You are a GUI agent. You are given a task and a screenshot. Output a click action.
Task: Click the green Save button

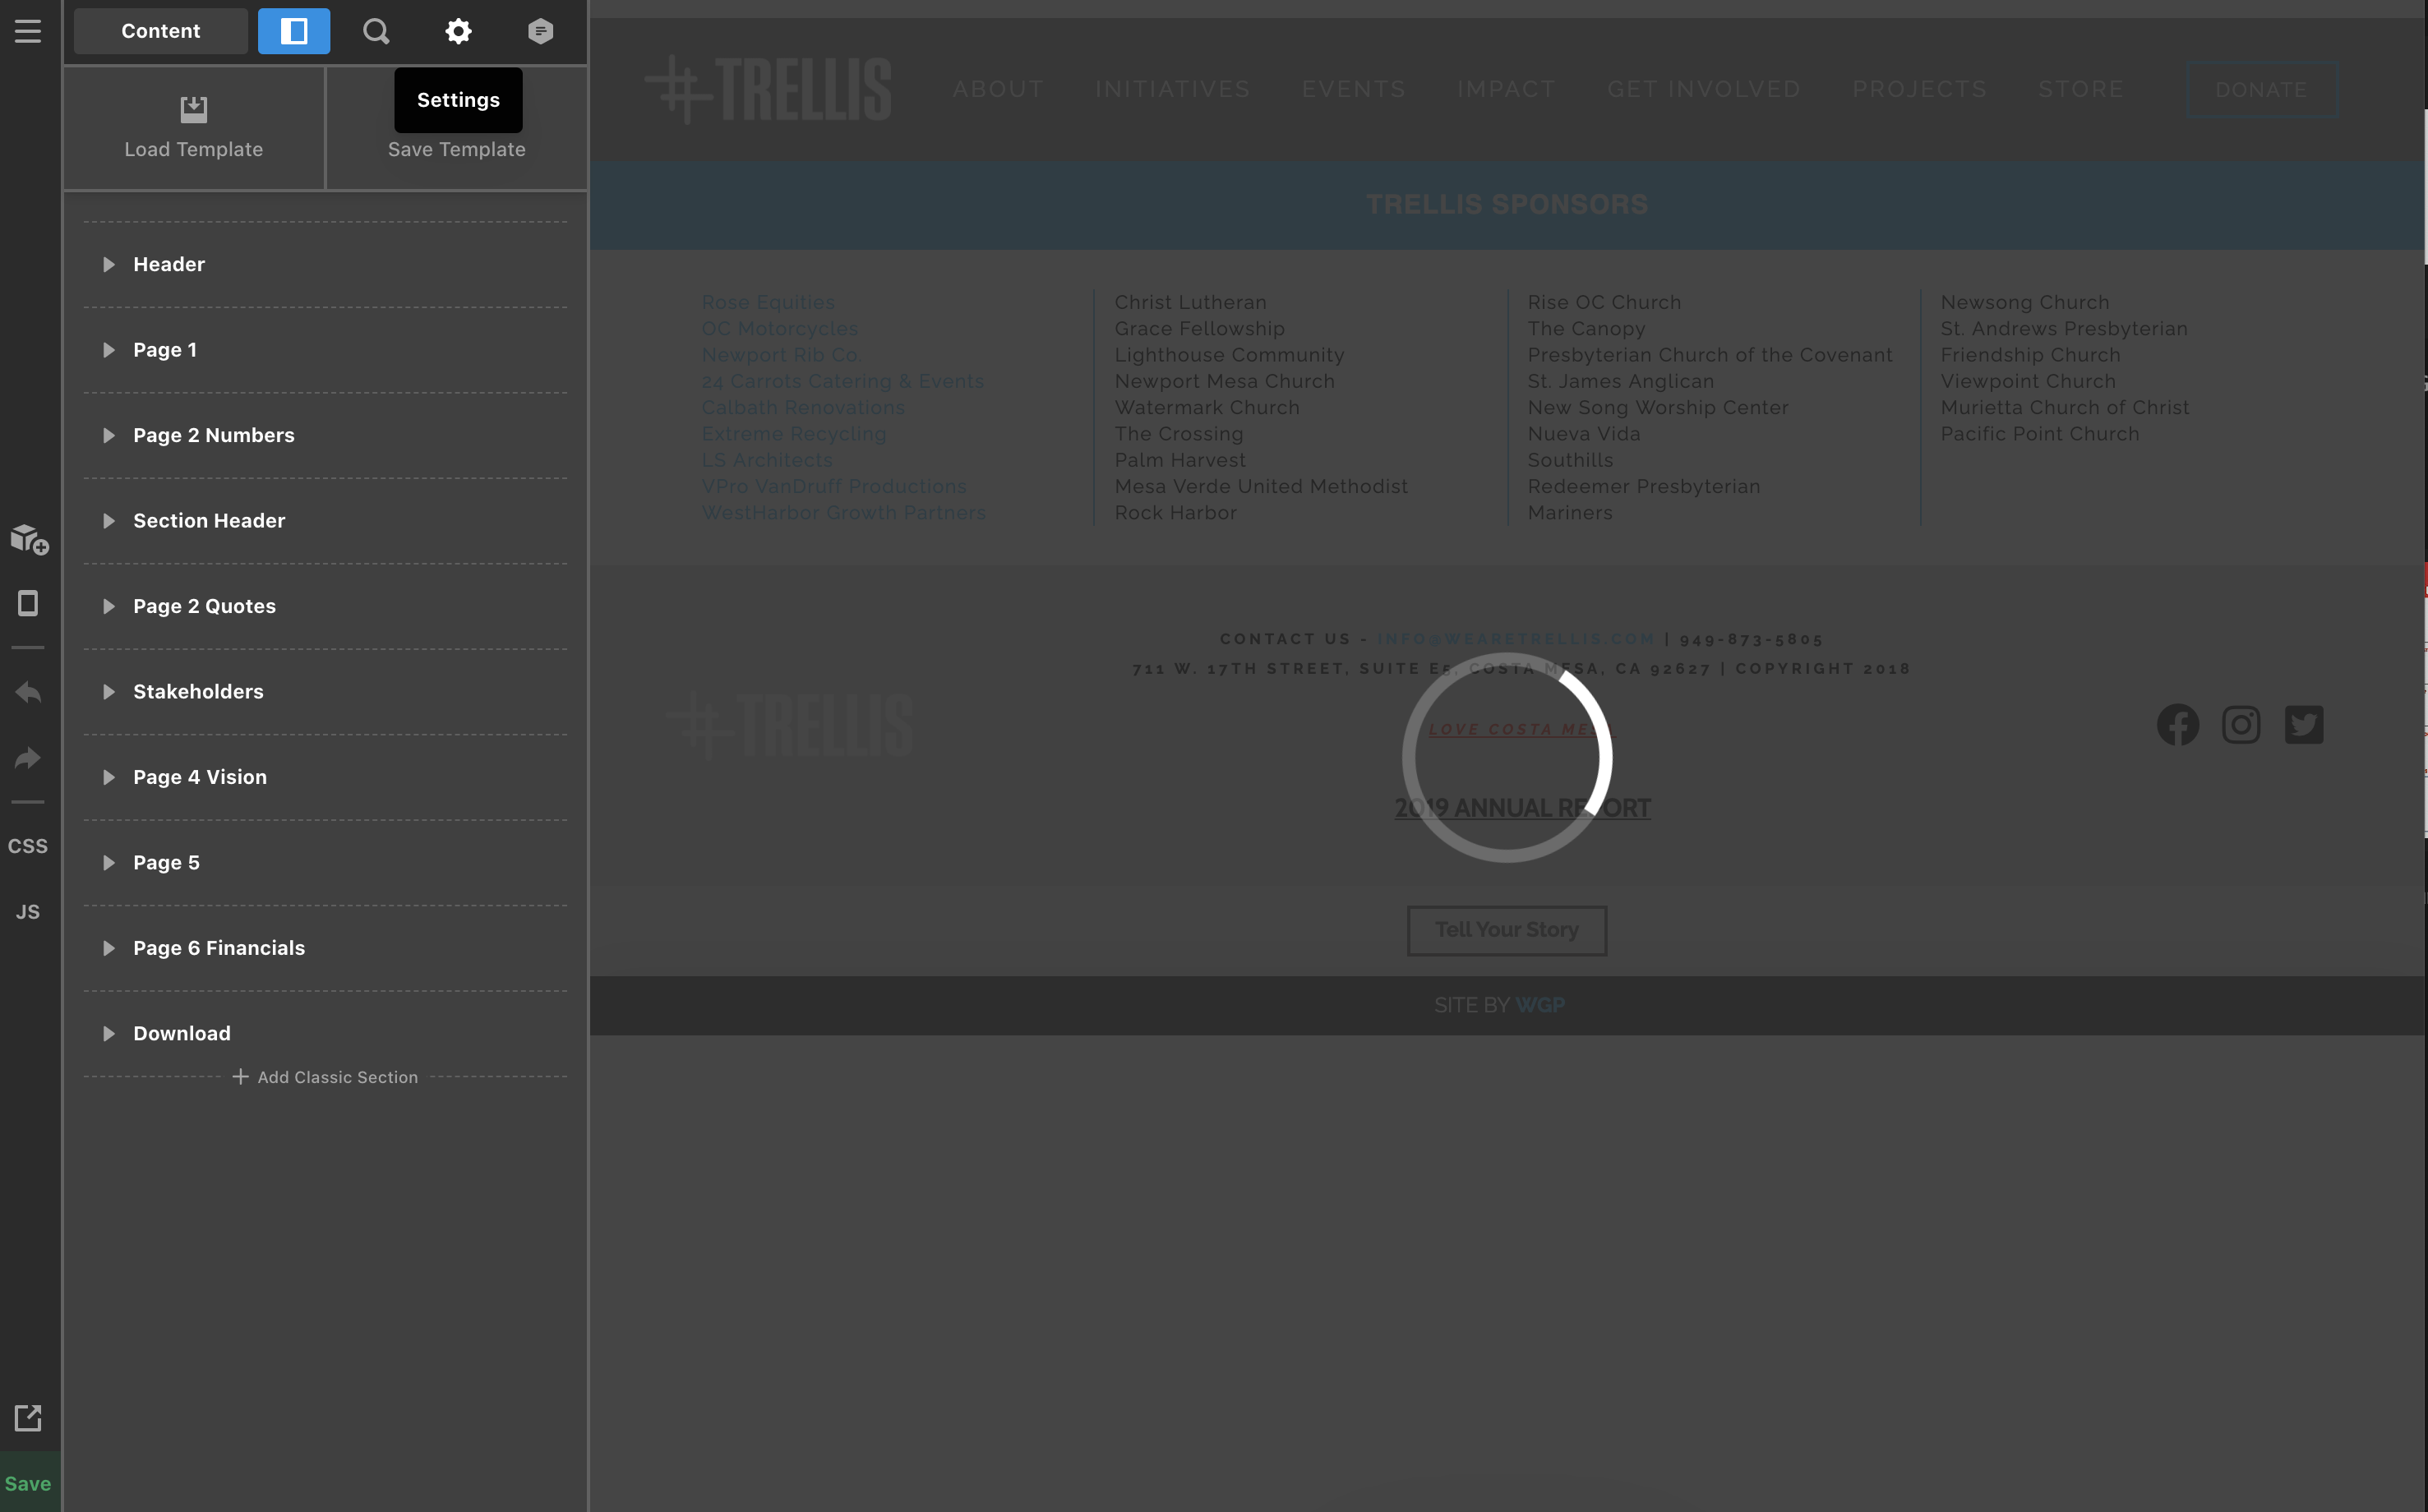click(28, 1483)
